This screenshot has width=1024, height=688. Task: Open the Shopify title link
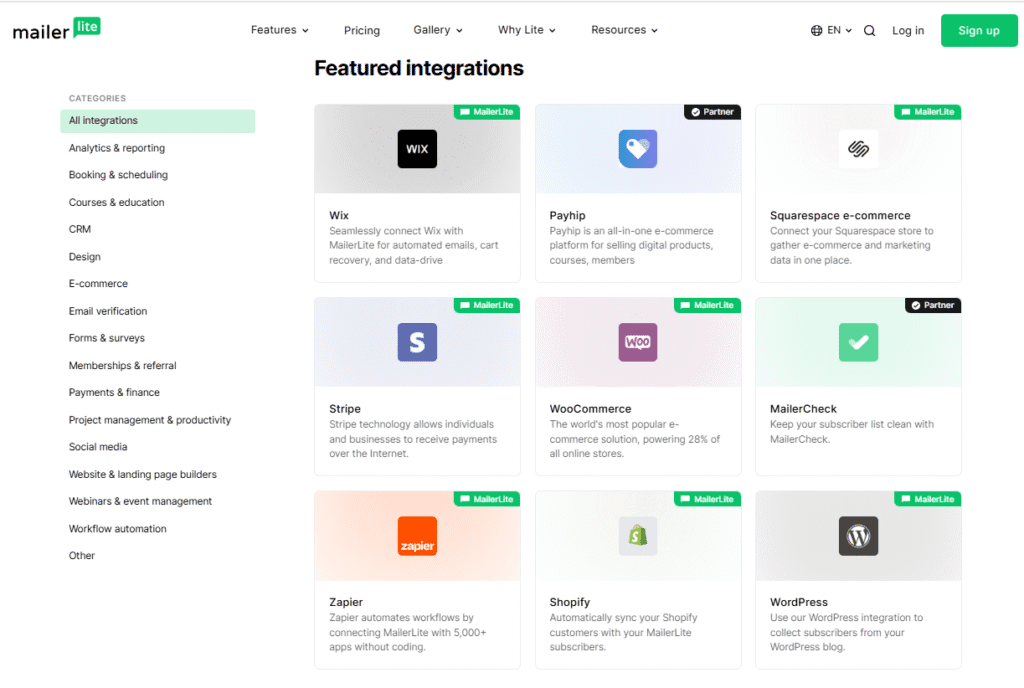[x=569, y=602]
